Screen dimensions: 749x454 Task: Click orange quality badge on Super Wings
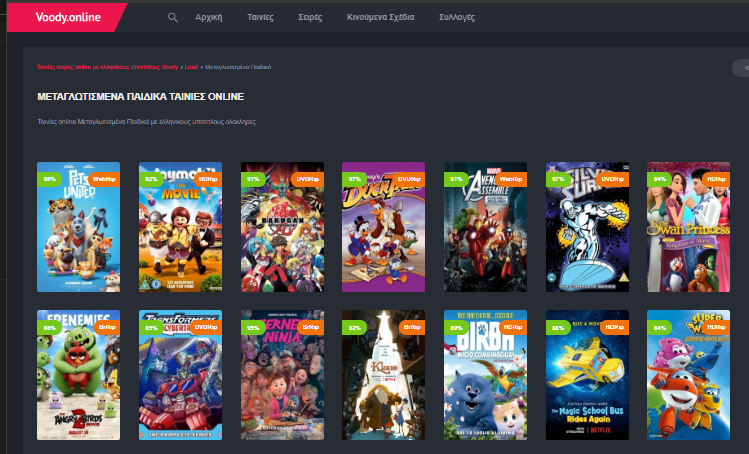pos(716,327)
